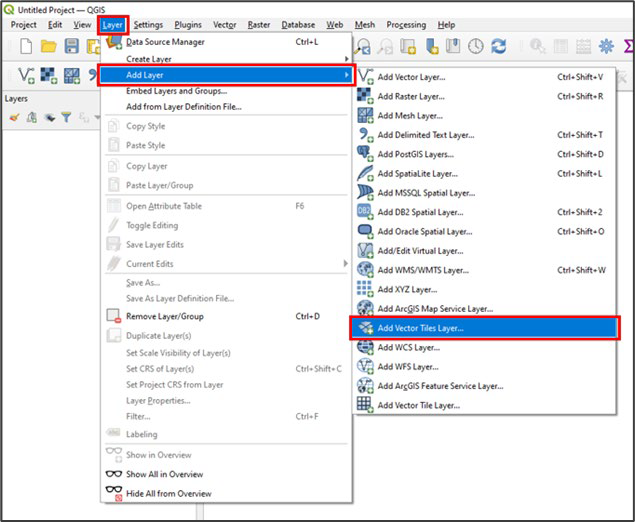This screenshot has height=522, width=635.
Task: Open the Database menu
Action: coord(298,25)
